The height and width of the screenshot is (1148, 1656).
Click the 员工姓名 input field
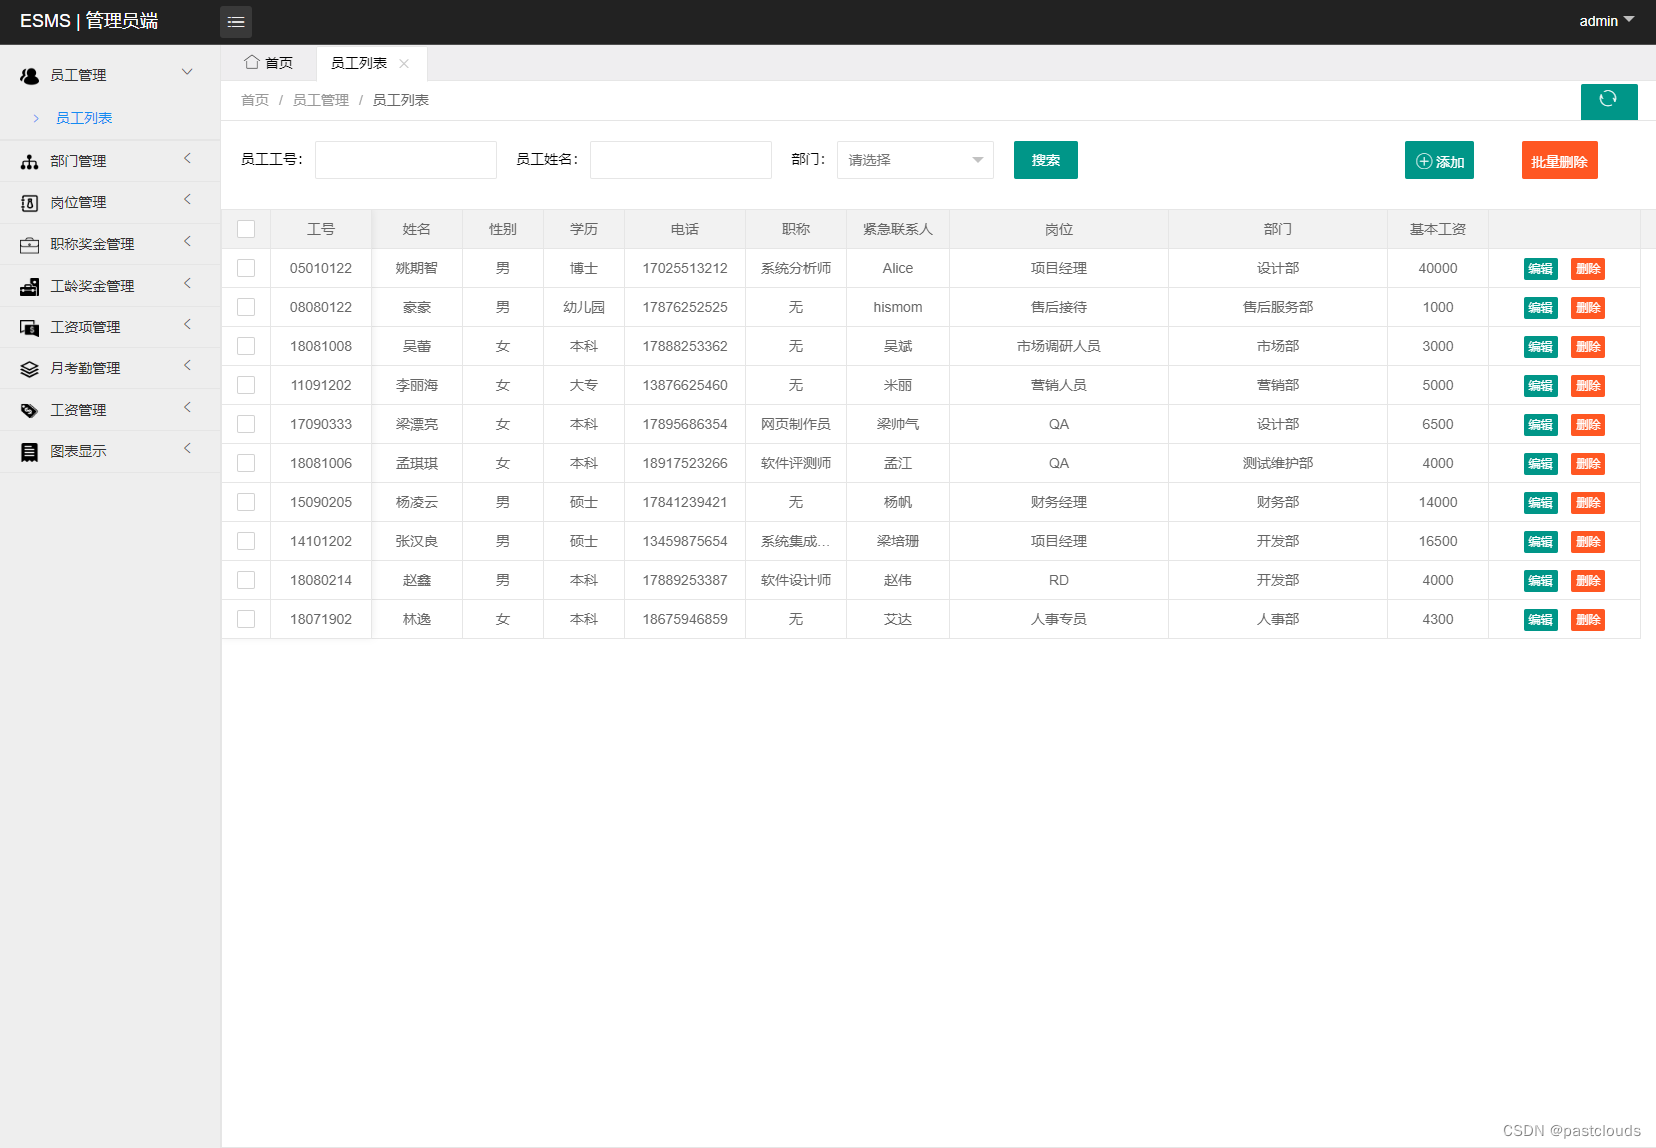tap(681, 160)
